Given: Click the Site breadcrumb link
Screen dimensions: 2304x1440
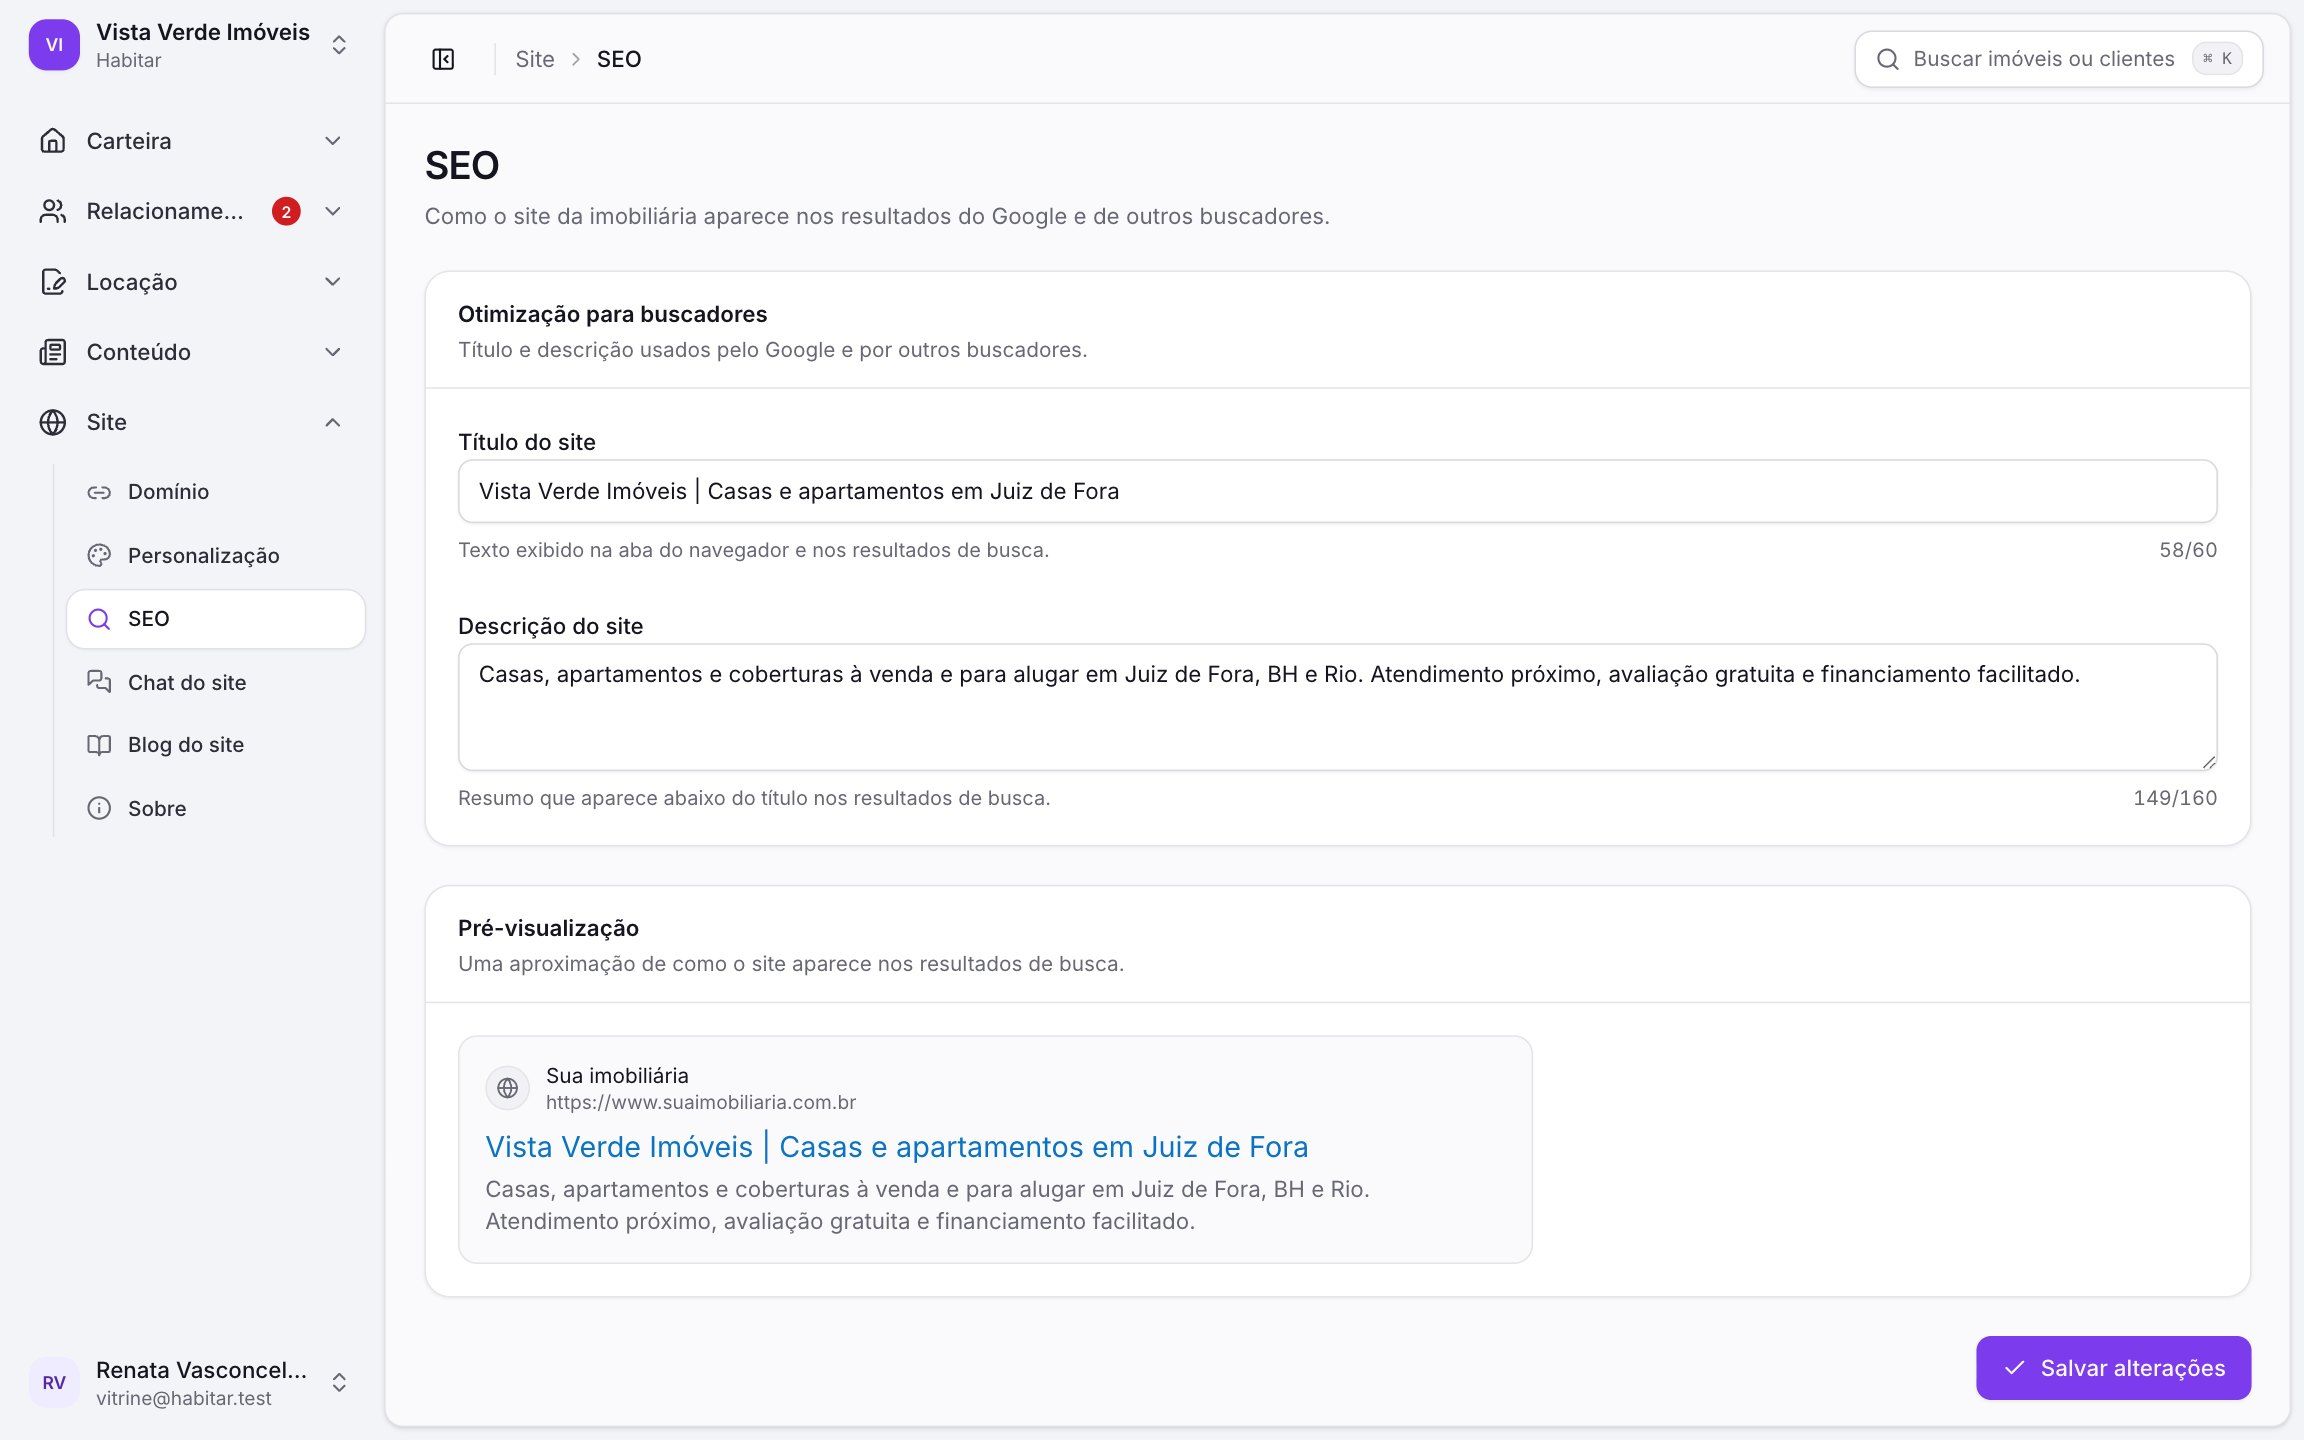Looking at the screenshot, I should click(x=535, y=59).
